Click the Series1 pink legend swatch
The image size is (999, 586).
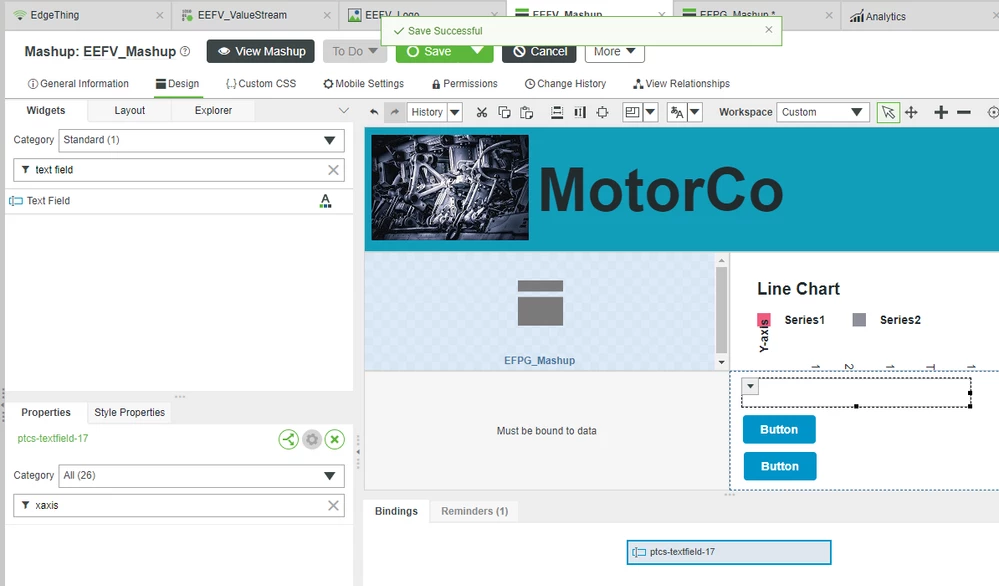pos(763,320)
